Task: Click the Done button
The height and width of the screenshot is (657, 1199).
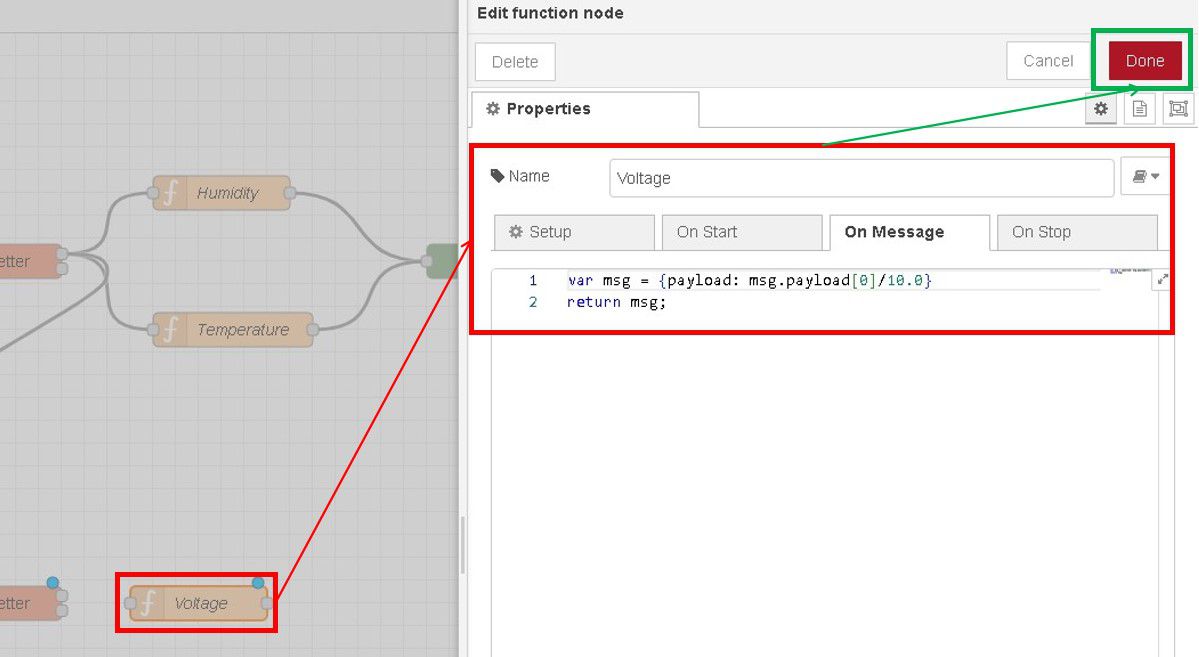Action: click(x=1144, y=61)
